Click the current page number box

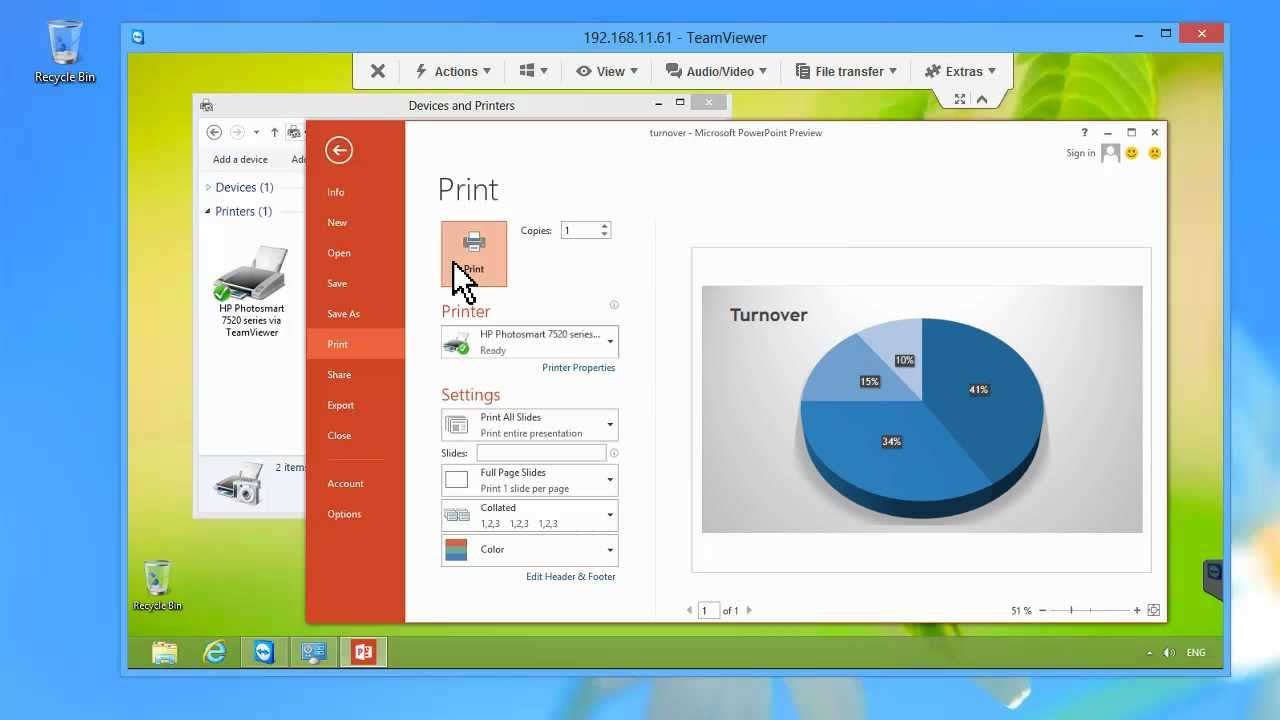pos(708,610)
